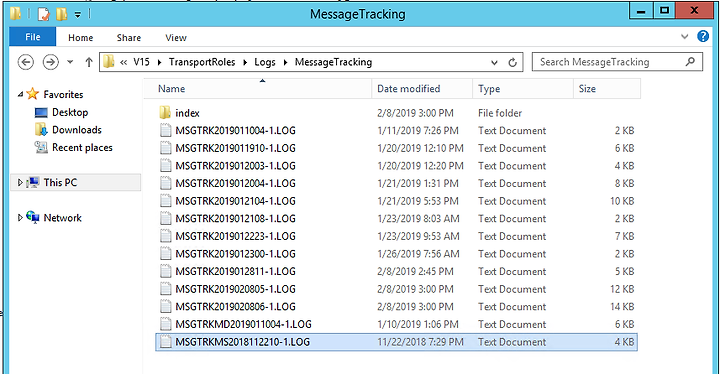Click the MessageTracking breadcrumb segment
The image size is (720, 374).
click(333, 62)
